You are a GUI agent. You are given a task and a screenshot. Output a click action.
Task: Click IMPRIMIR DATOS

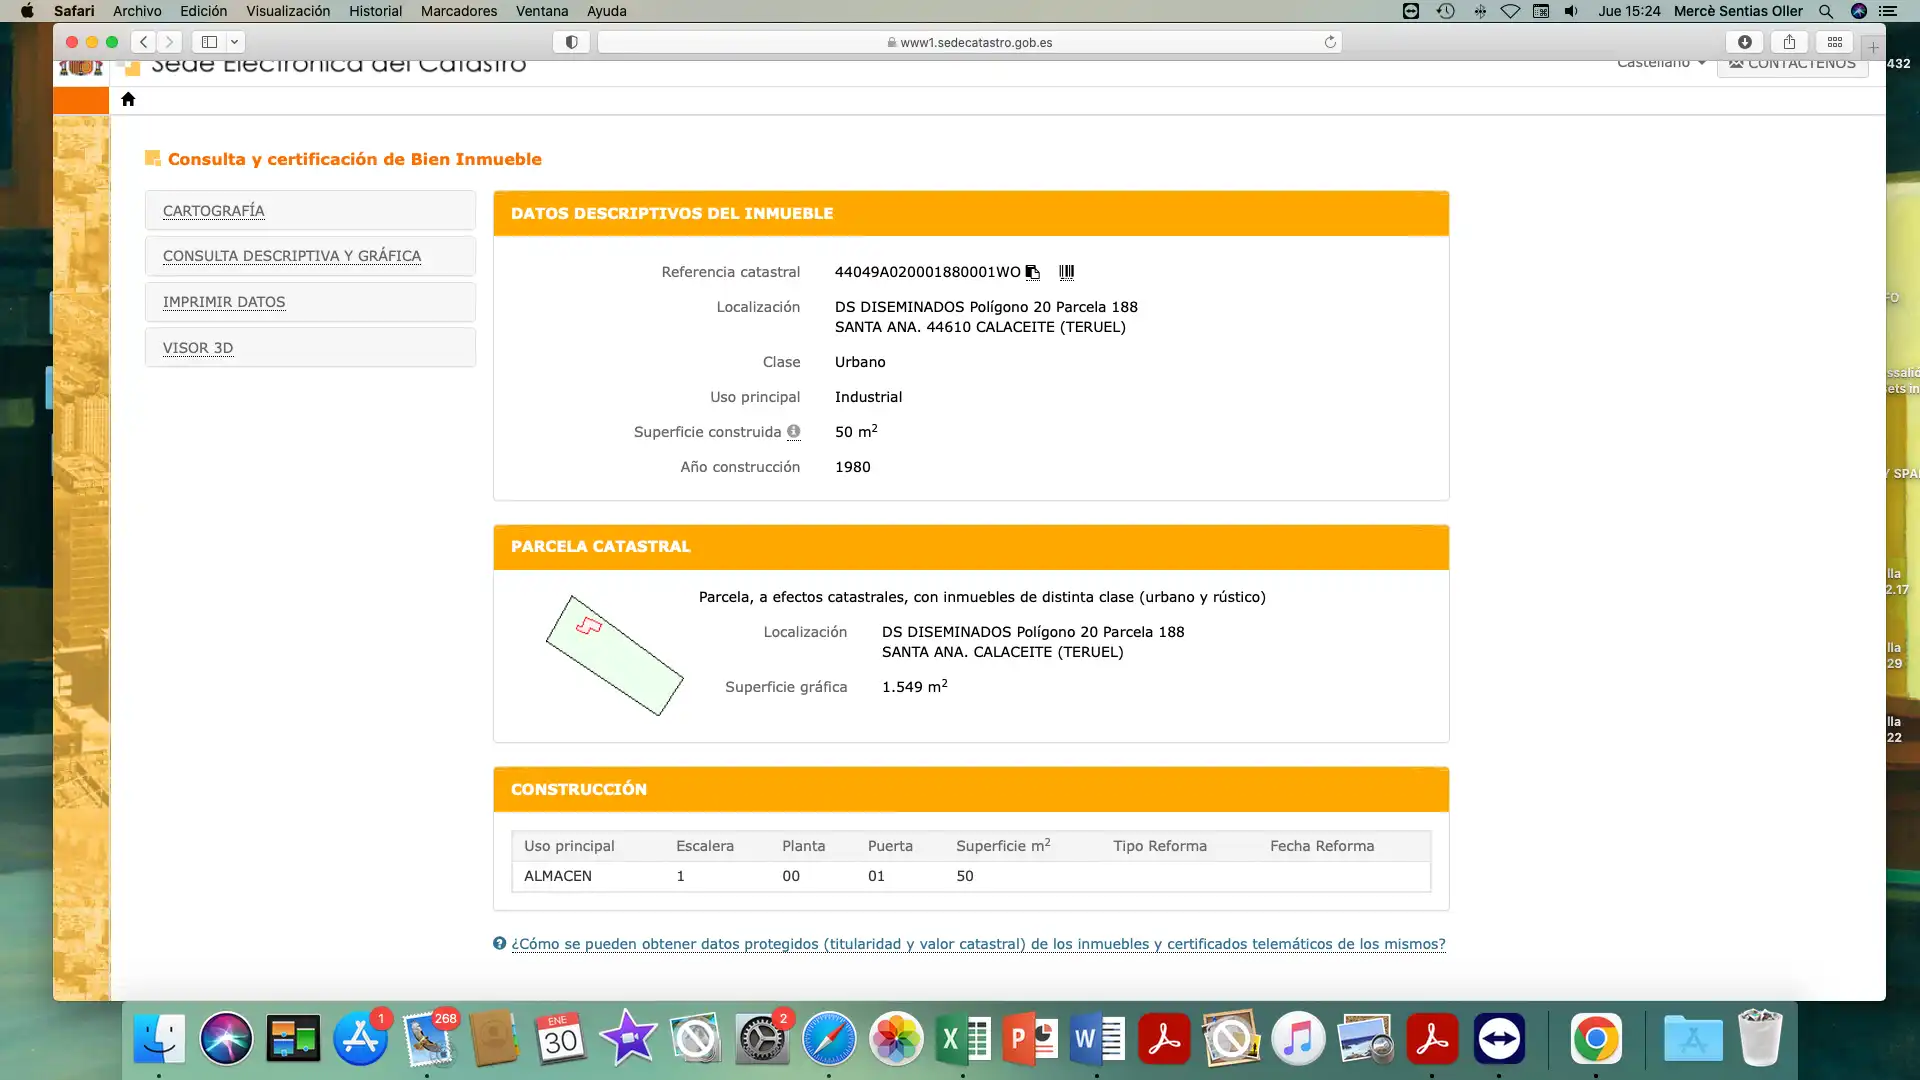(x=224, y=302)
